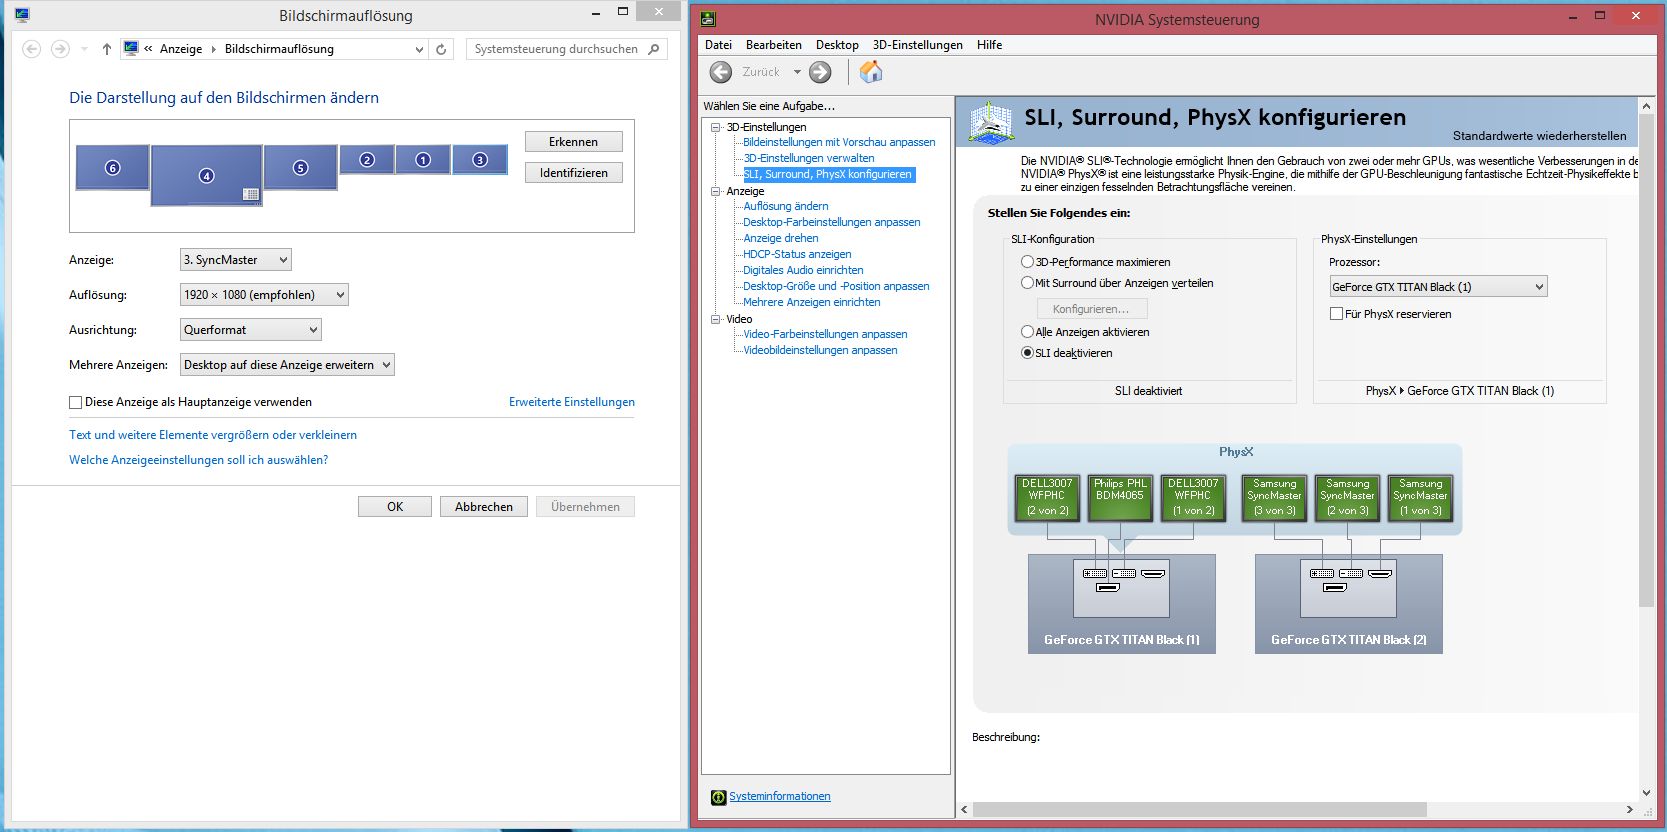Select Alle Anzeigen aktivieren option
The height and width of the screenshot is (832, 1667).
tap(1027, 332)
